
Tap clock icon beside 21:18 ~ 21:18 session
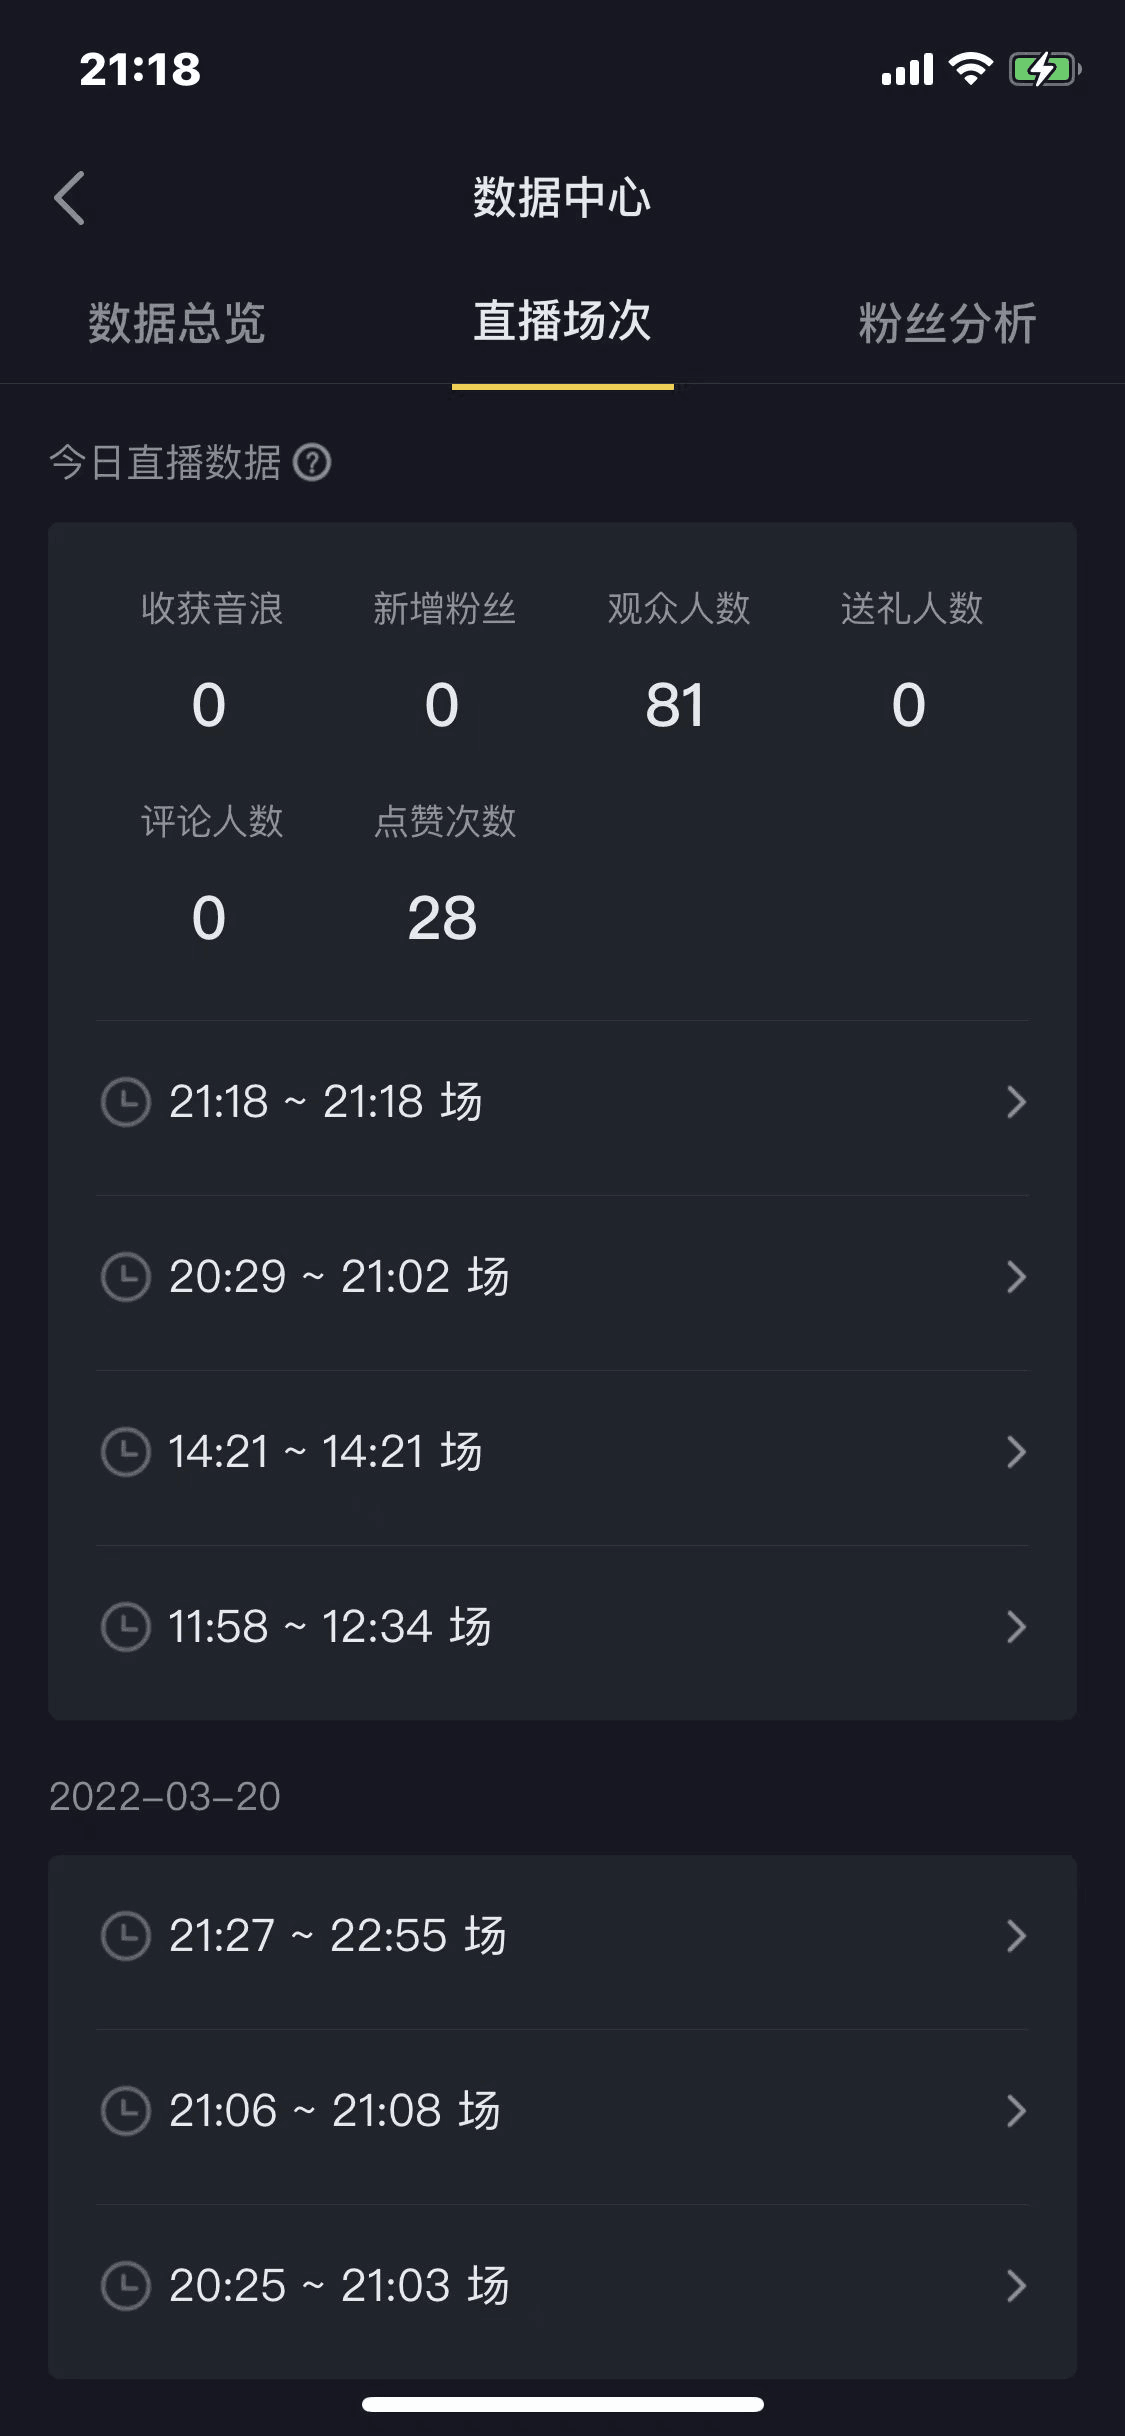[126, 1102]
